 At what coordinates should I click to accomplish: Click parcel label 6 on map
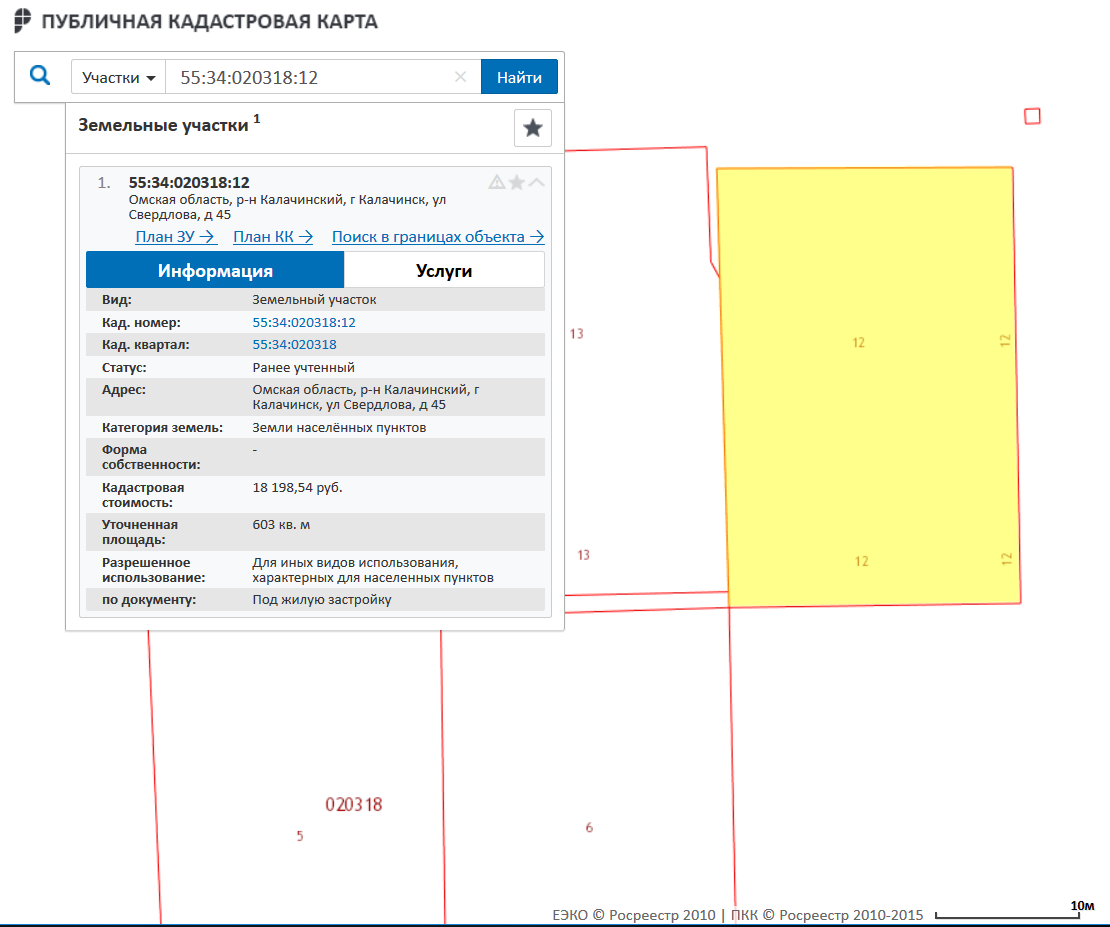click(589, 827)
